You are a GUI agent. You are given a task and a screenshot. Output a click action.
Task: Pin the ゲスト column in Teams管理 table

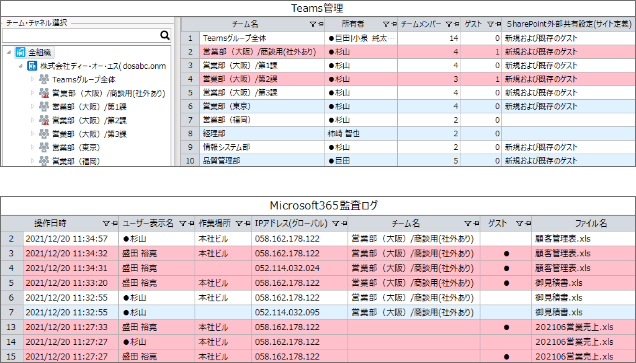pos(498,24)
